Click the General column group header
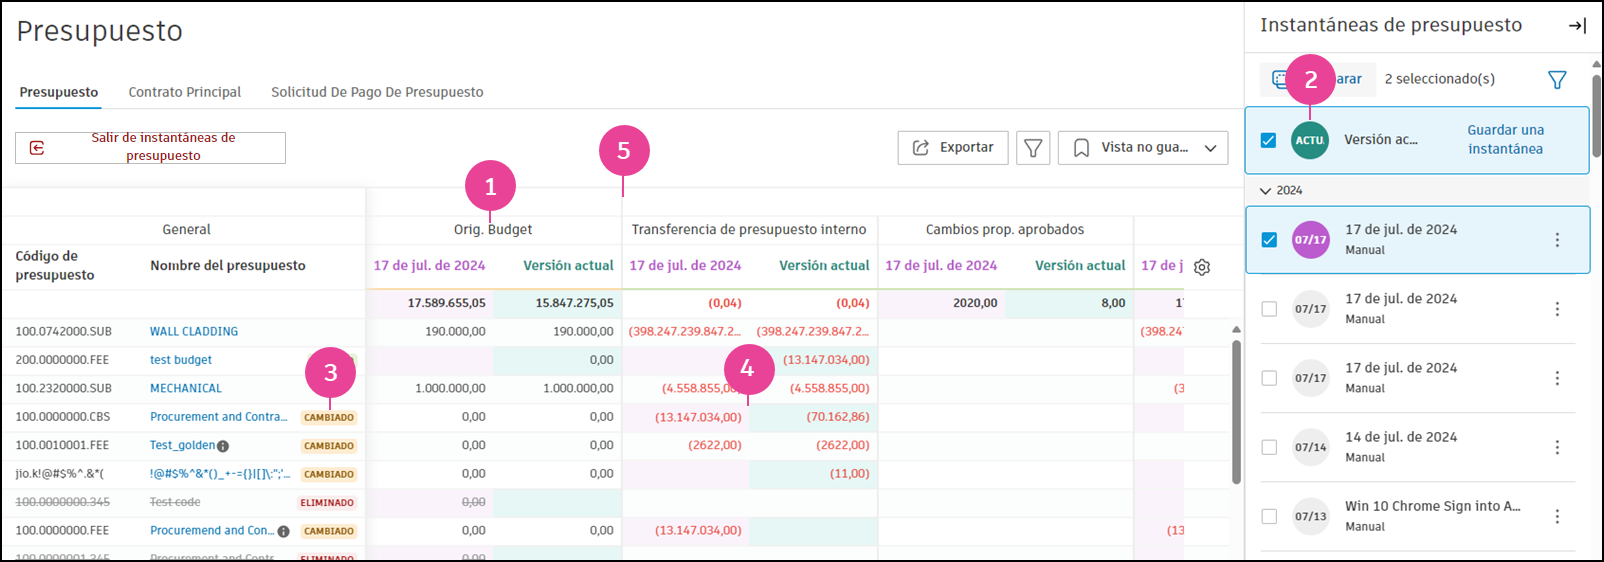 [x=186, y=230]
